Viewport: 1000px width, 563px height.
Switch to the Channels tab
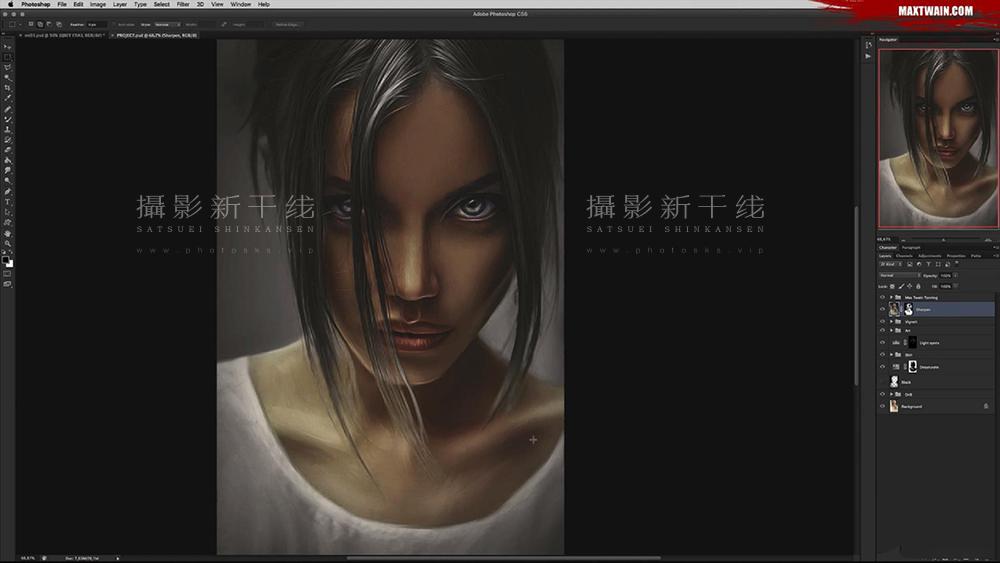[904, 256]
